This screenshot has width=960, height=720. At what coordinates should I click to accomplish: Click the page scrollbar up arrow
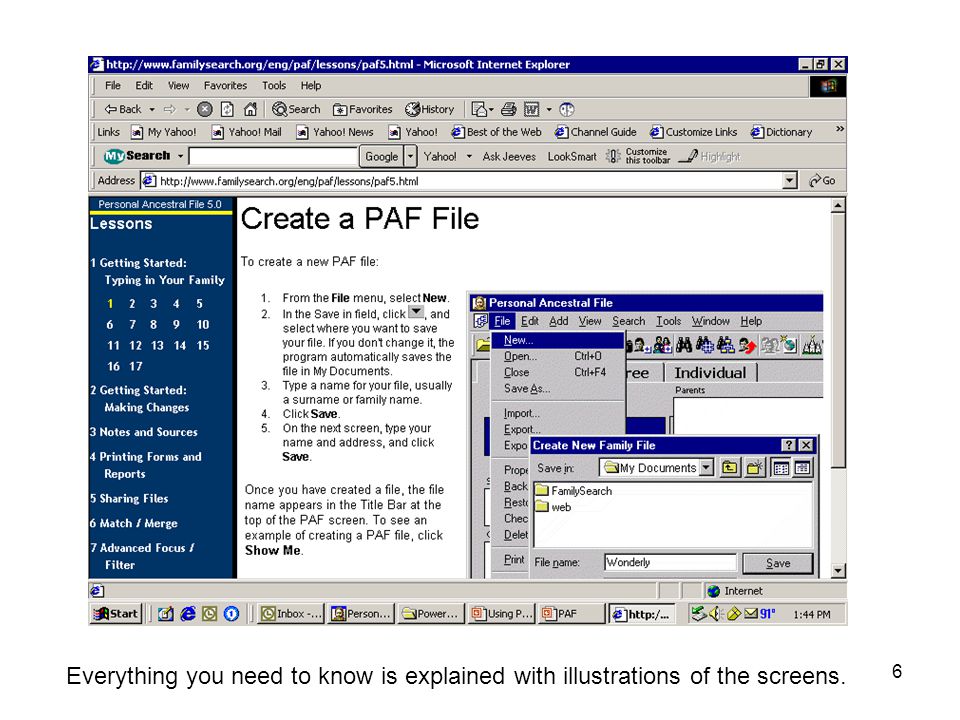838,205
